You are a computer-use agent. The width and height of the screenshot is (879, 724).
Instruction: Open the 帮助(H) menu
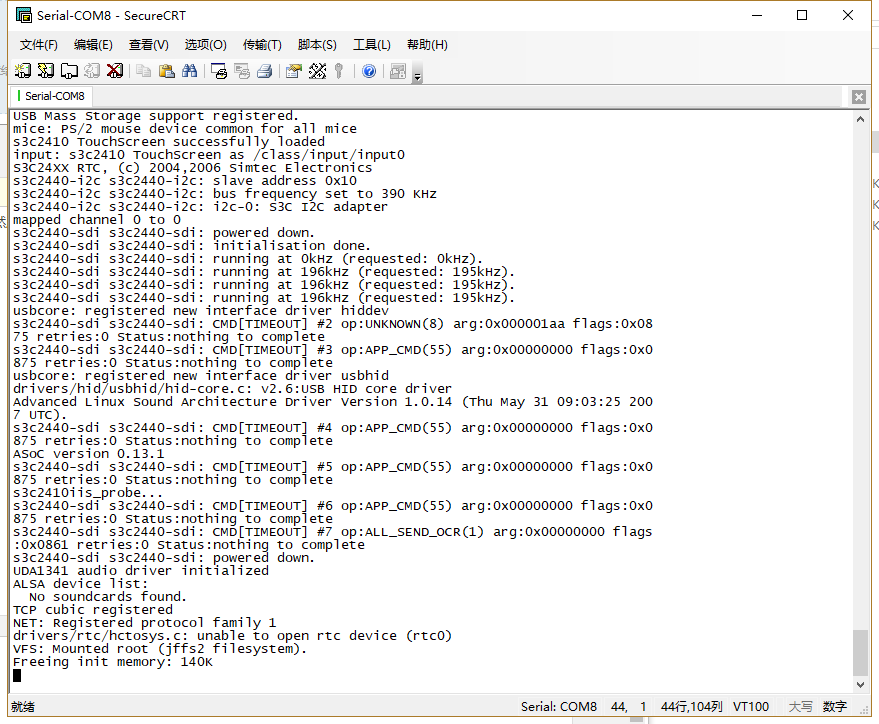(x=427, y=45)
